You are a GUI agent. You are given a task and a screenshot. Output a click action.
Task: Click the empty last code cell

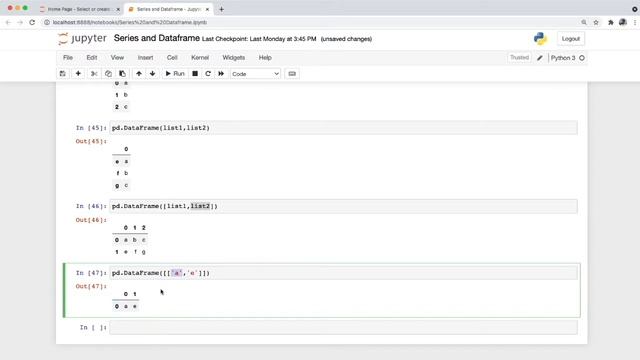pos(343,327)
